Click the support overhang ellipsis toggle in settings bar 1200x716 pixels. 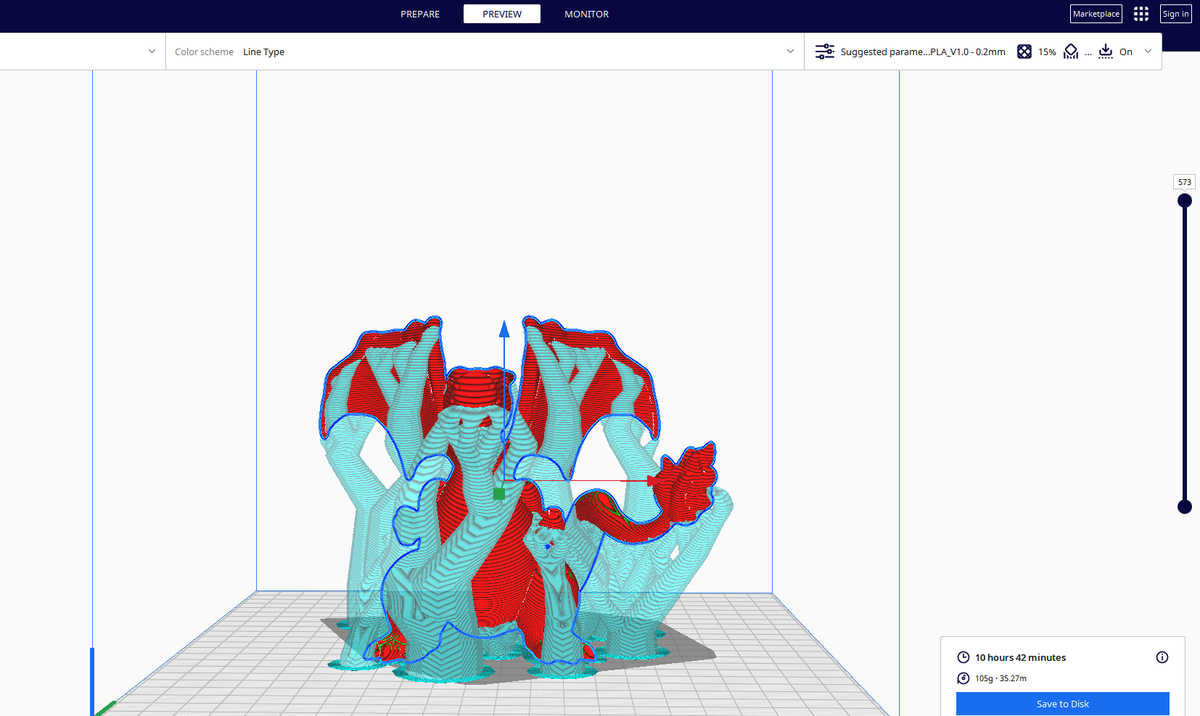click(x=1089, y=51)
